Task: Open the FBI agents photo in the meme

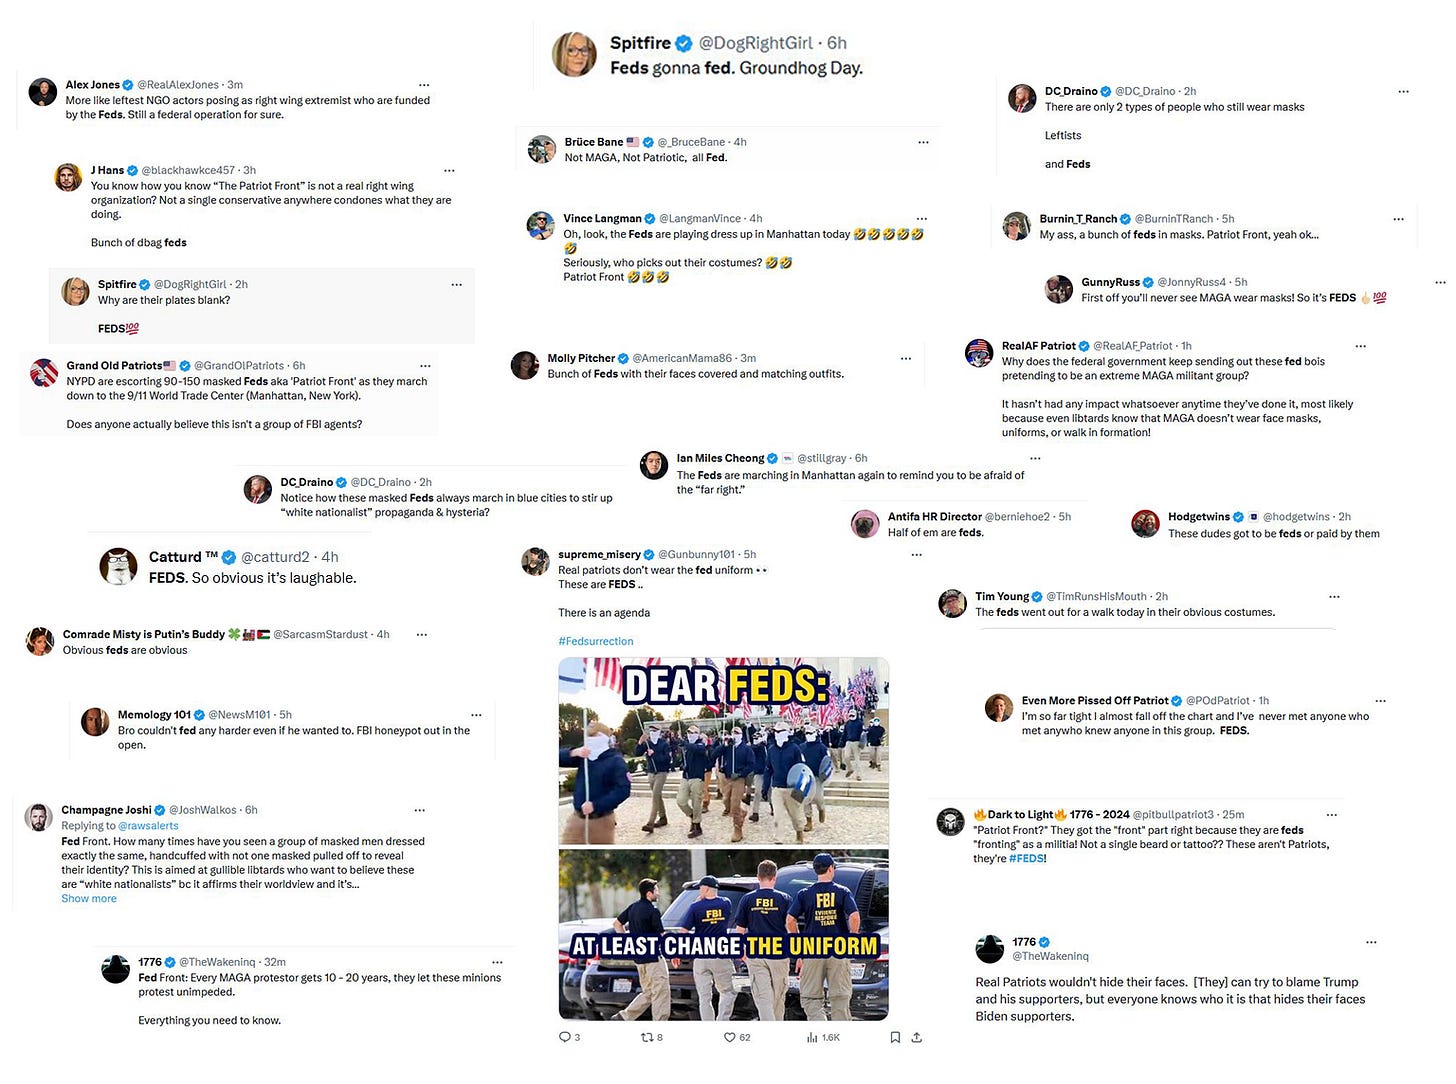Action: click(724, 934)
